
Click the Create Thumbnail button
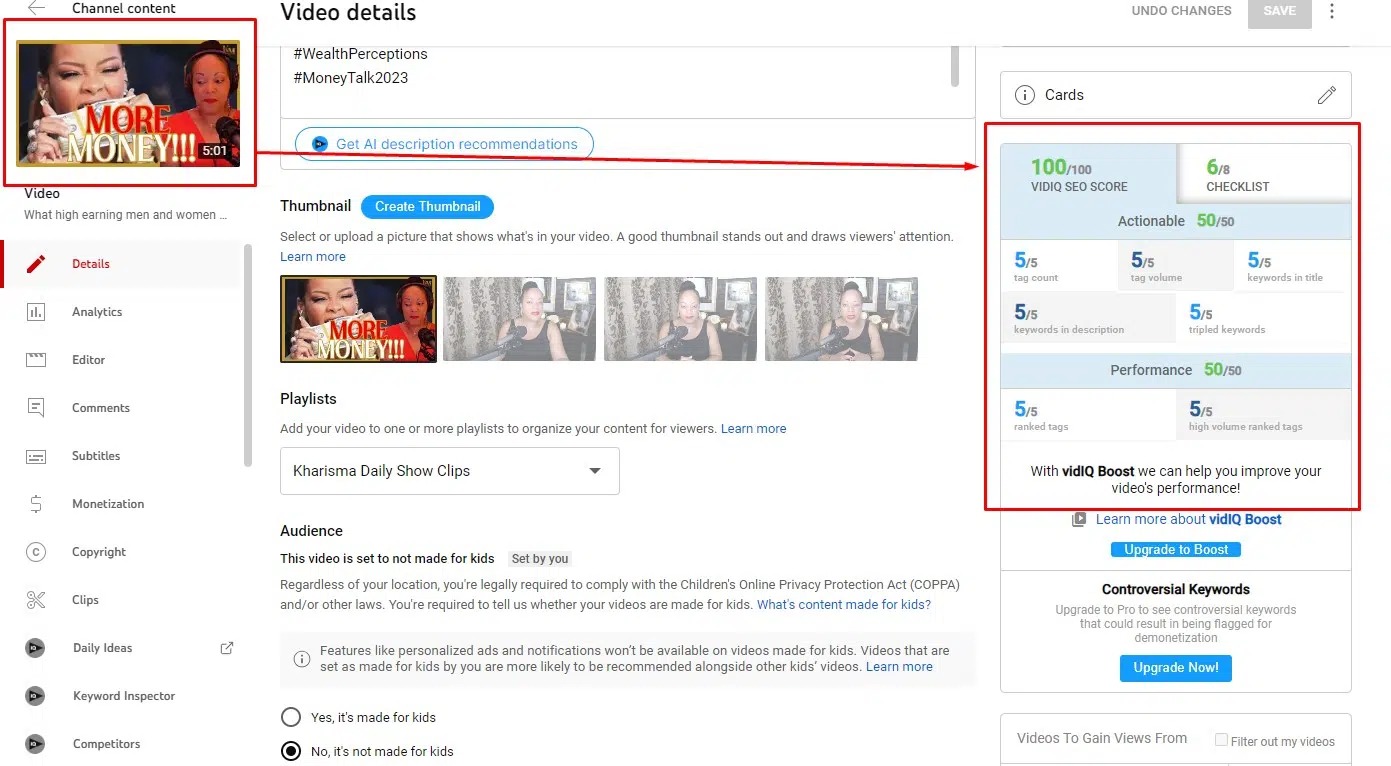(427, 207)
